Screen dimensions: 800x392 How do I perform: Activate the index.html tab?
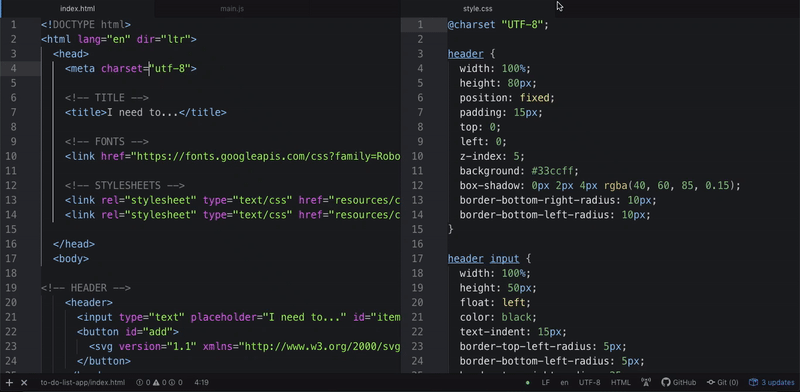click(x=77, y=9)
